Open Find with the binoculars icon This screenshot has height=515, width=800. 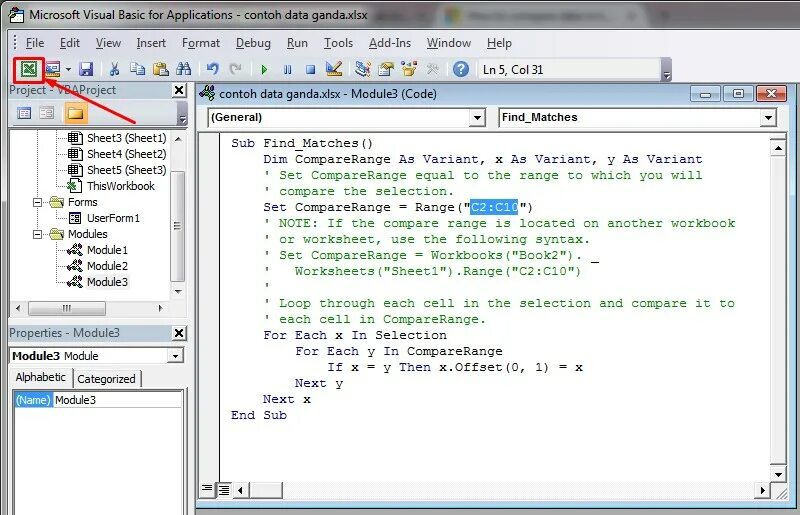[x=183, y=69]
